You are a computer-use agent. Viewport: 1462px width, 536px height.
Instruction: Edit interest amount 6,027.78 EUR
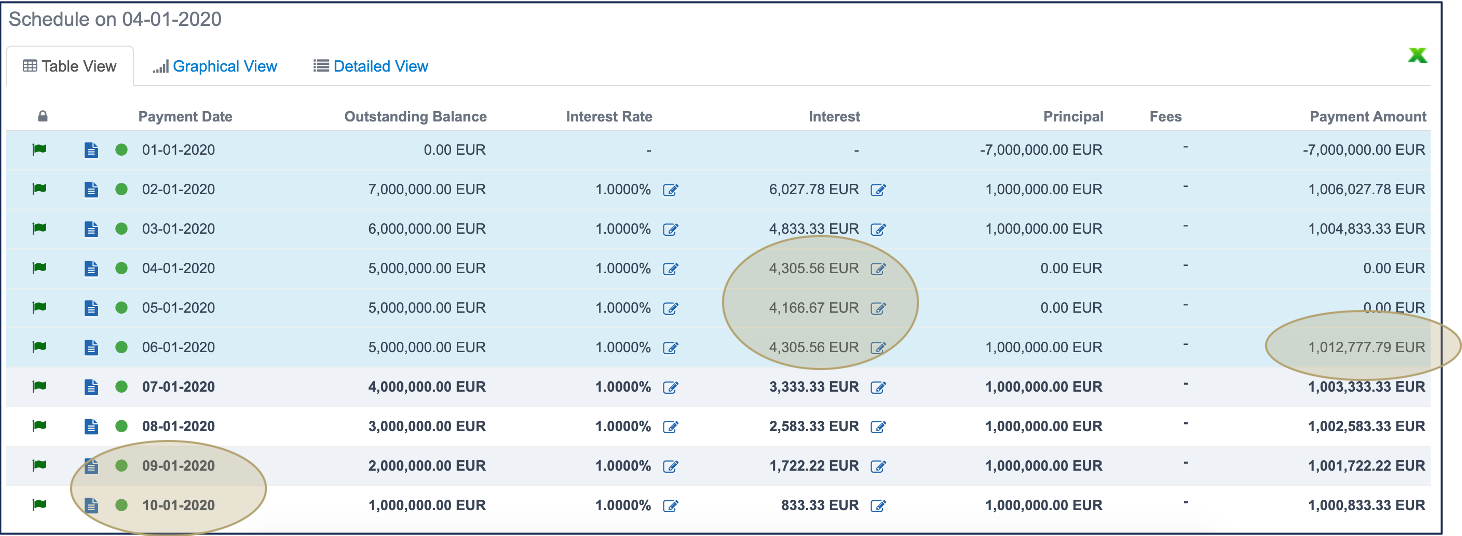point(878,190)
